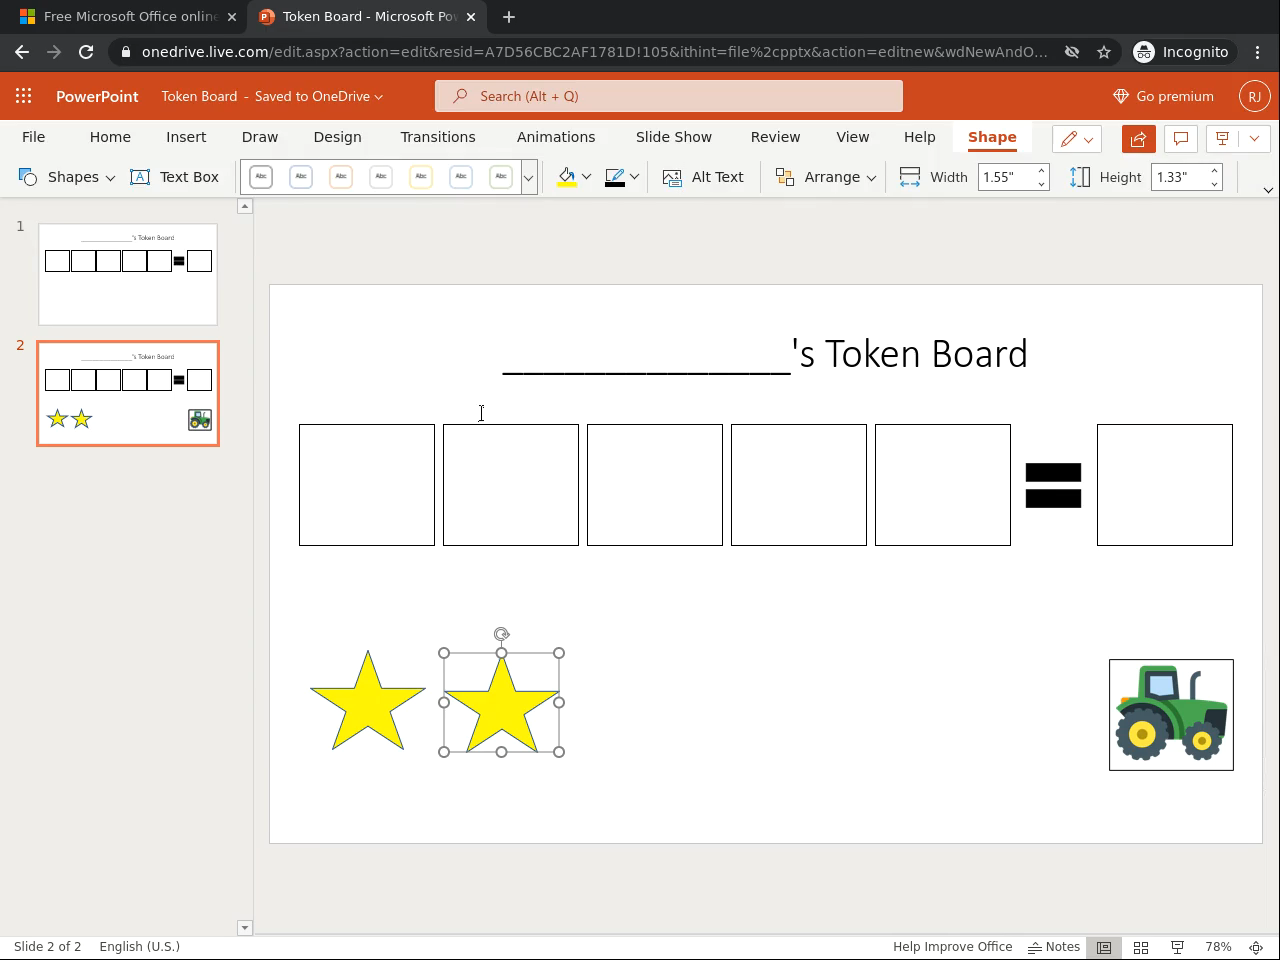Apply the yellow Shape Fill color
Screen dimensions: 1280x960
point(567,177)
